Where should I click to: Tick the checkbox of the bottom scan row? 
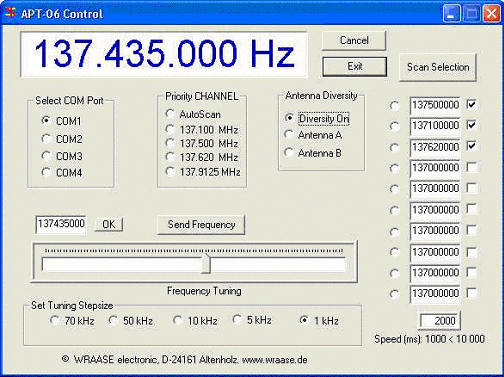(472, 293)
